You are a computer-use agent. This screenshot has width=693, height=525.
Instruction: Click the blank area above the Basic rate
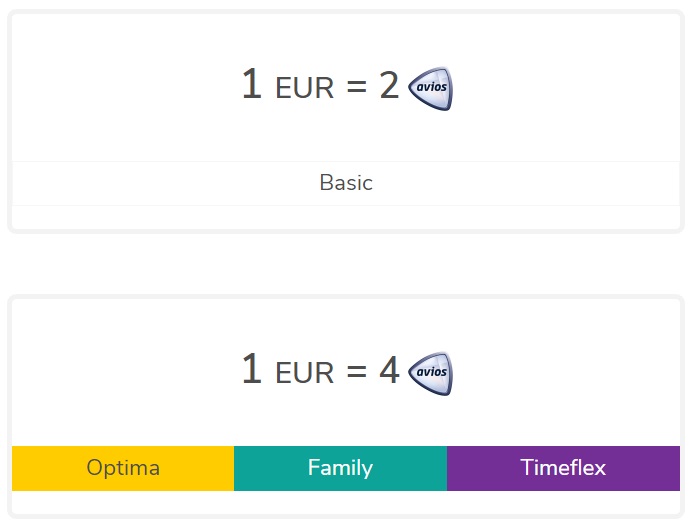click(x=346, y=35)
